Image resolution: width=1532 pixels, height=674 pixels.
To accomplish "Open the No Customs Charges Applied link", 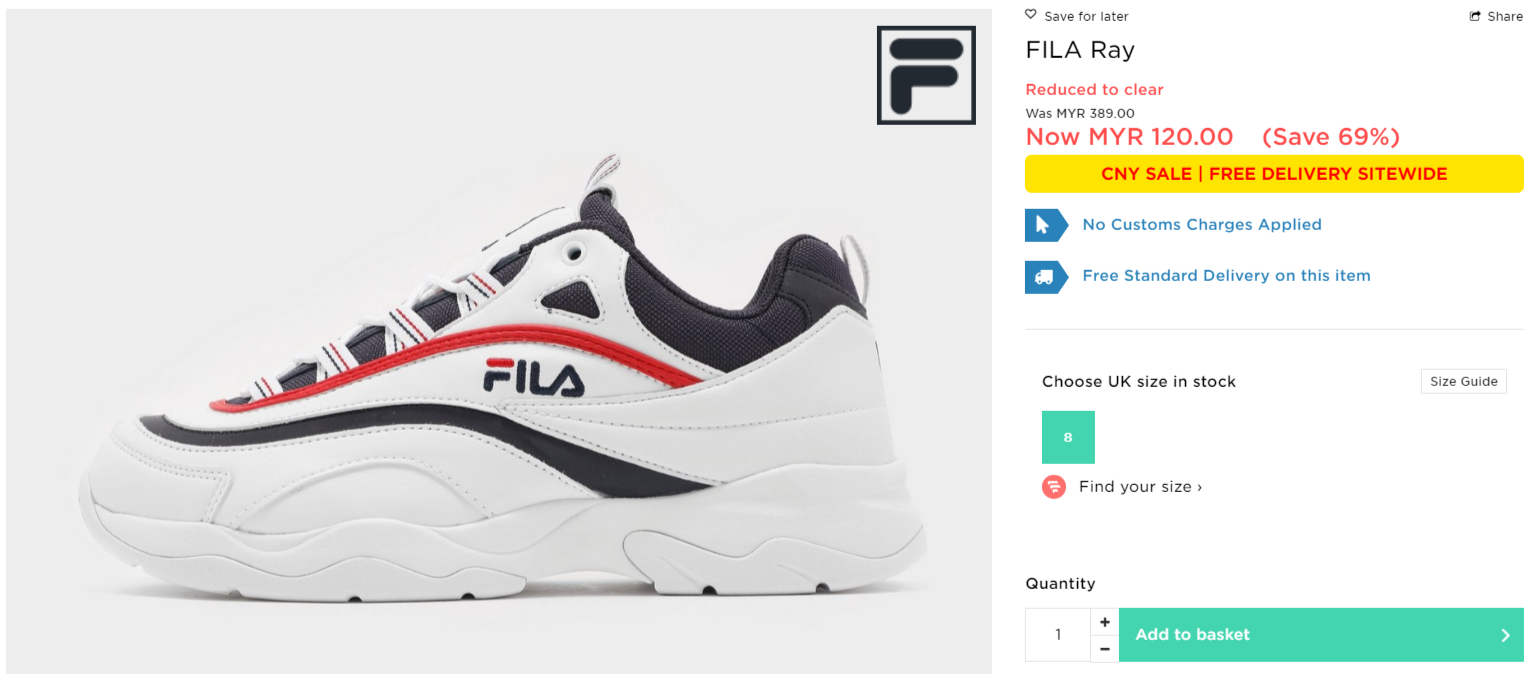I will (1202, 225).
